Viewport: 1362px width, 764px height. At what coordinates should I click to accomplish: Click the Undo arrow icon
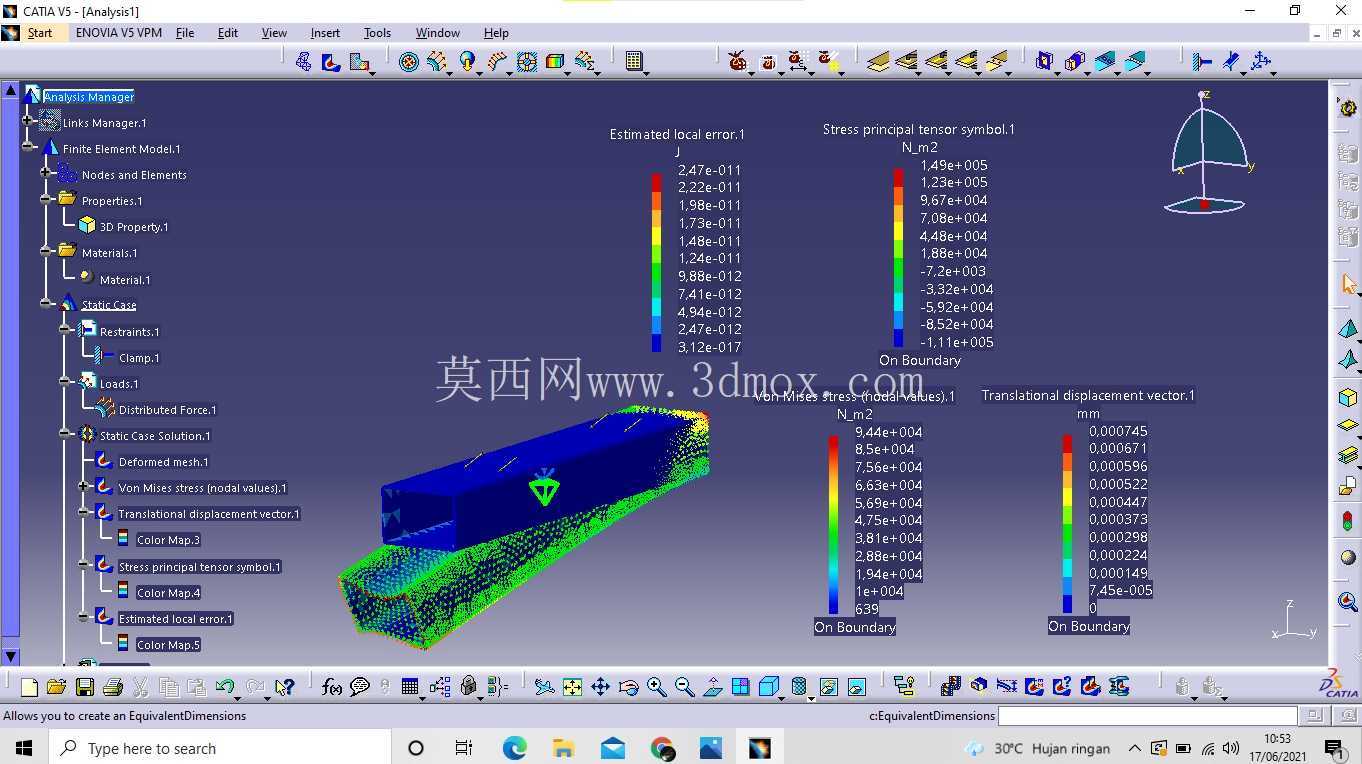click(x=225, y=687)
